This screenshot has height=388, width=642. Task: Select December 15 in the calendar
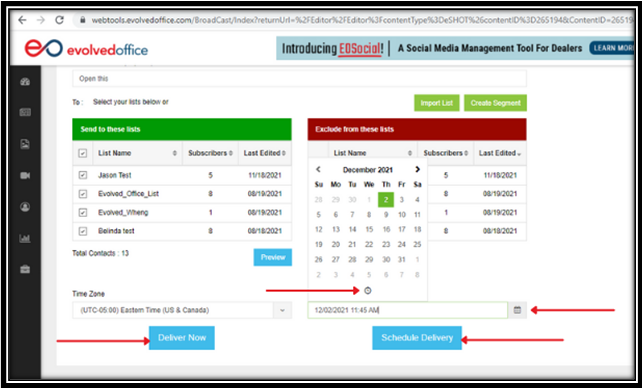369,229
